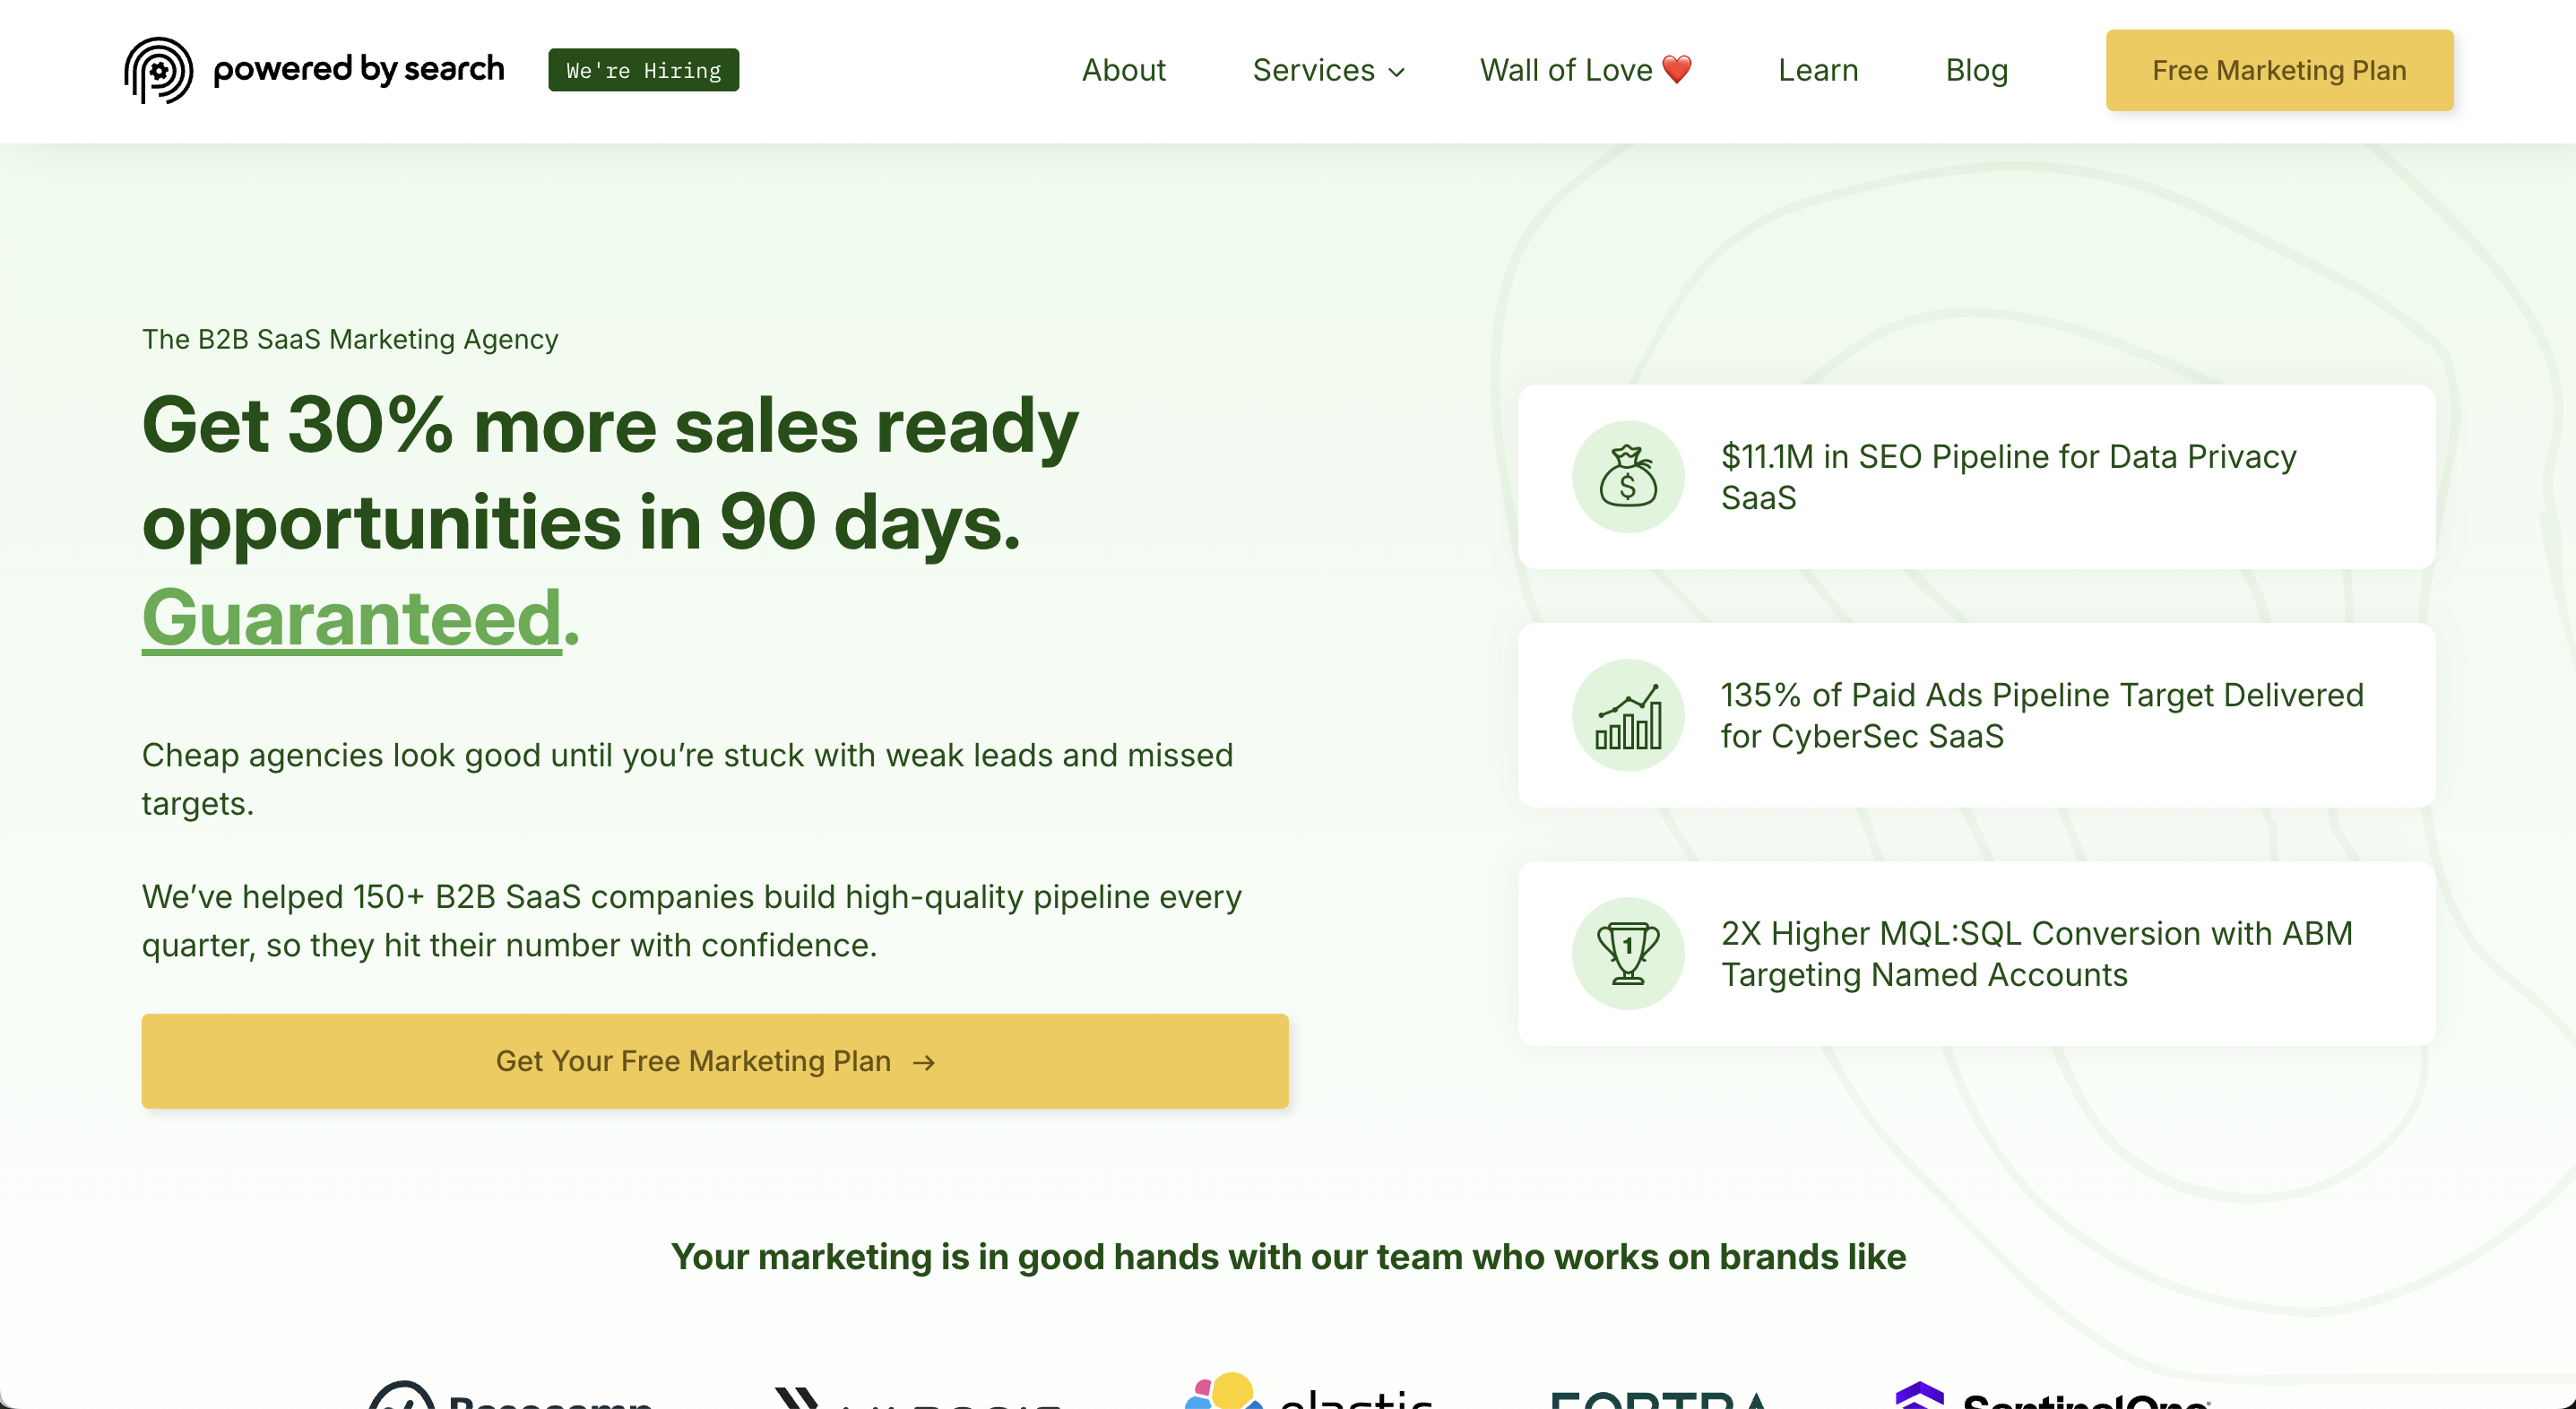2576x1409 pixels.
Task: Click the number one trophy icon
Action: (1627, 954)
